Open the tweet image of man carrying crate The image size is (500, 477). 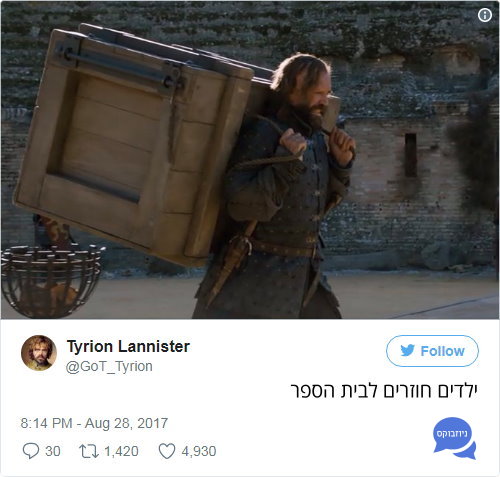tap(250, 160)
